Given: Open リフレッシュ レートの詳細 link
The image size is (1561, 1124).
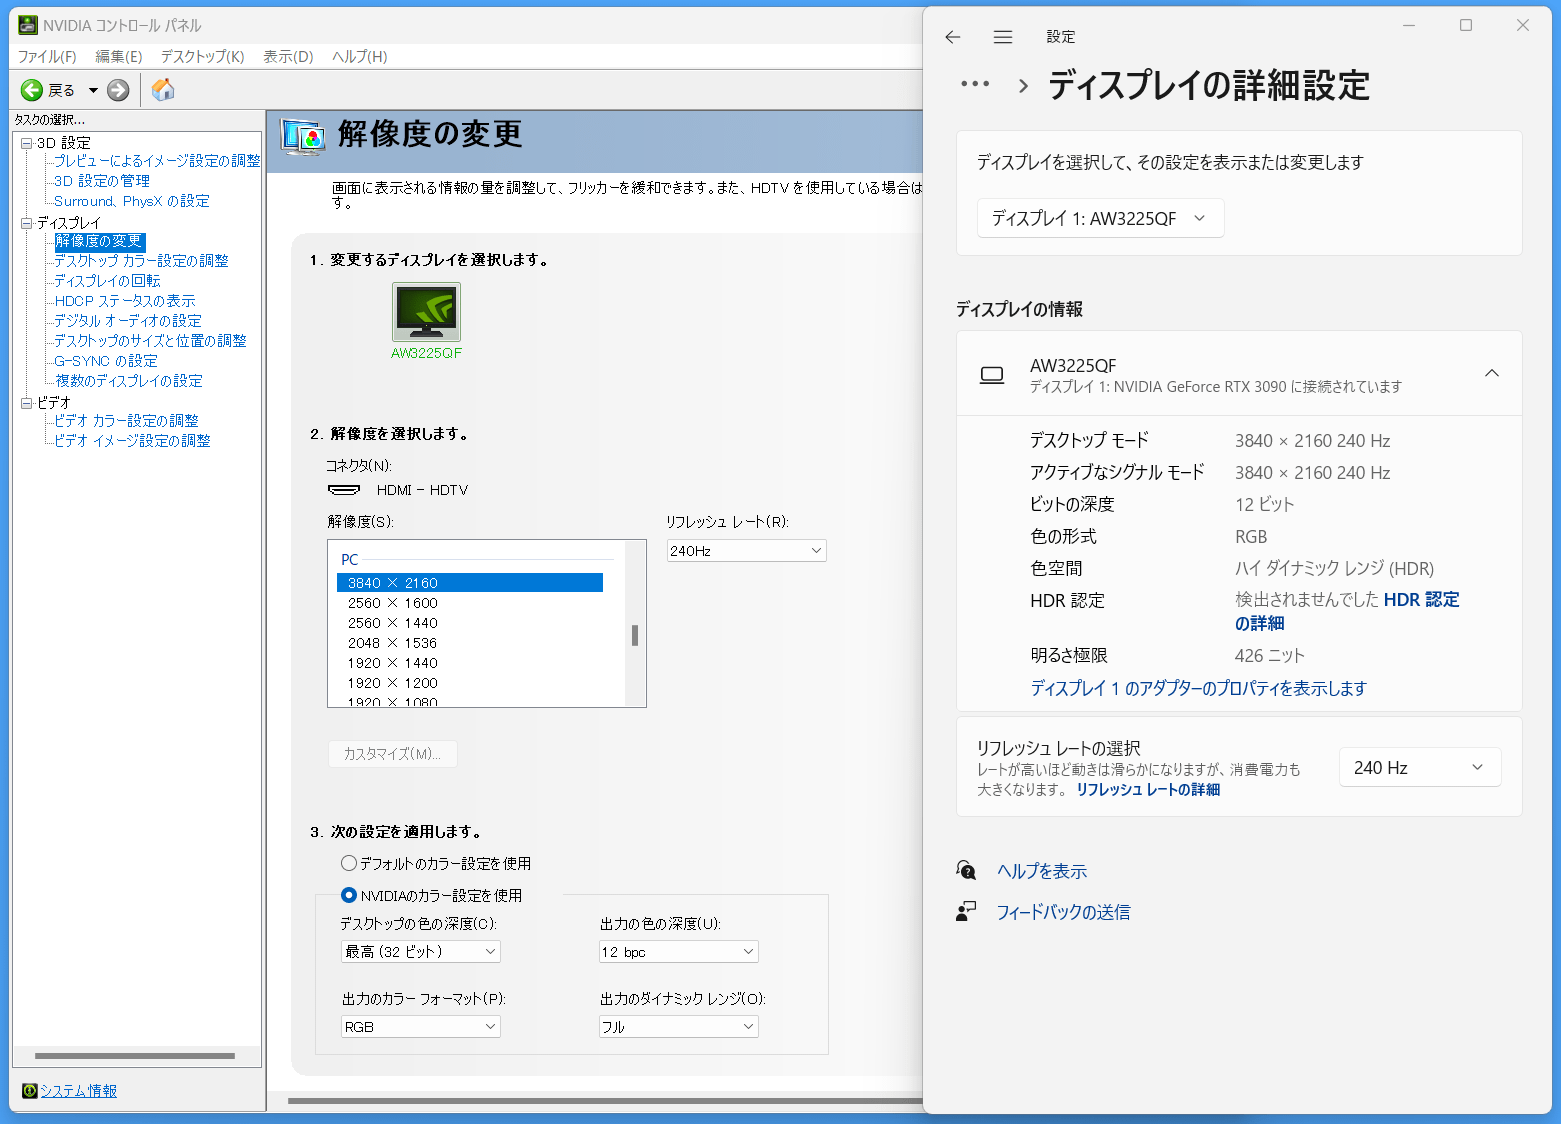Looking at the screenshot, I should click(x=1148, y=790).
